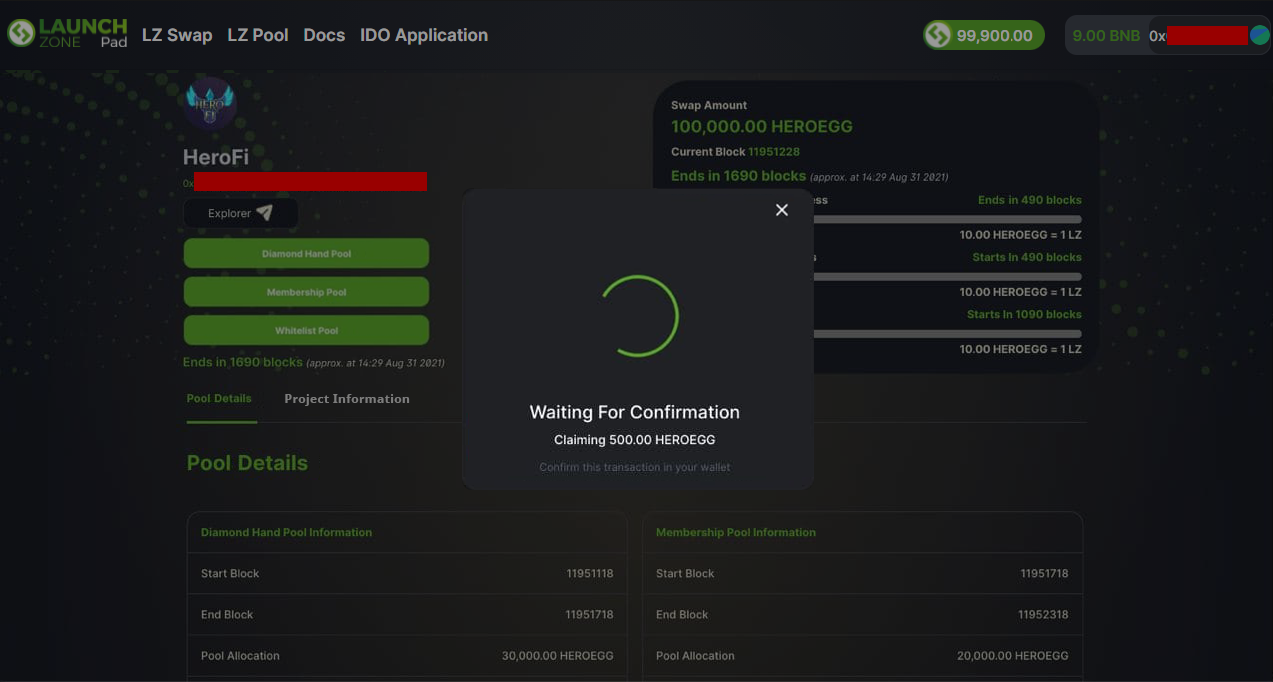The width and height of the screenshot is (1273, 682).
Task: Click Pool Allocation 30,000.00 HEROEGG value
Action: [558, 656]
